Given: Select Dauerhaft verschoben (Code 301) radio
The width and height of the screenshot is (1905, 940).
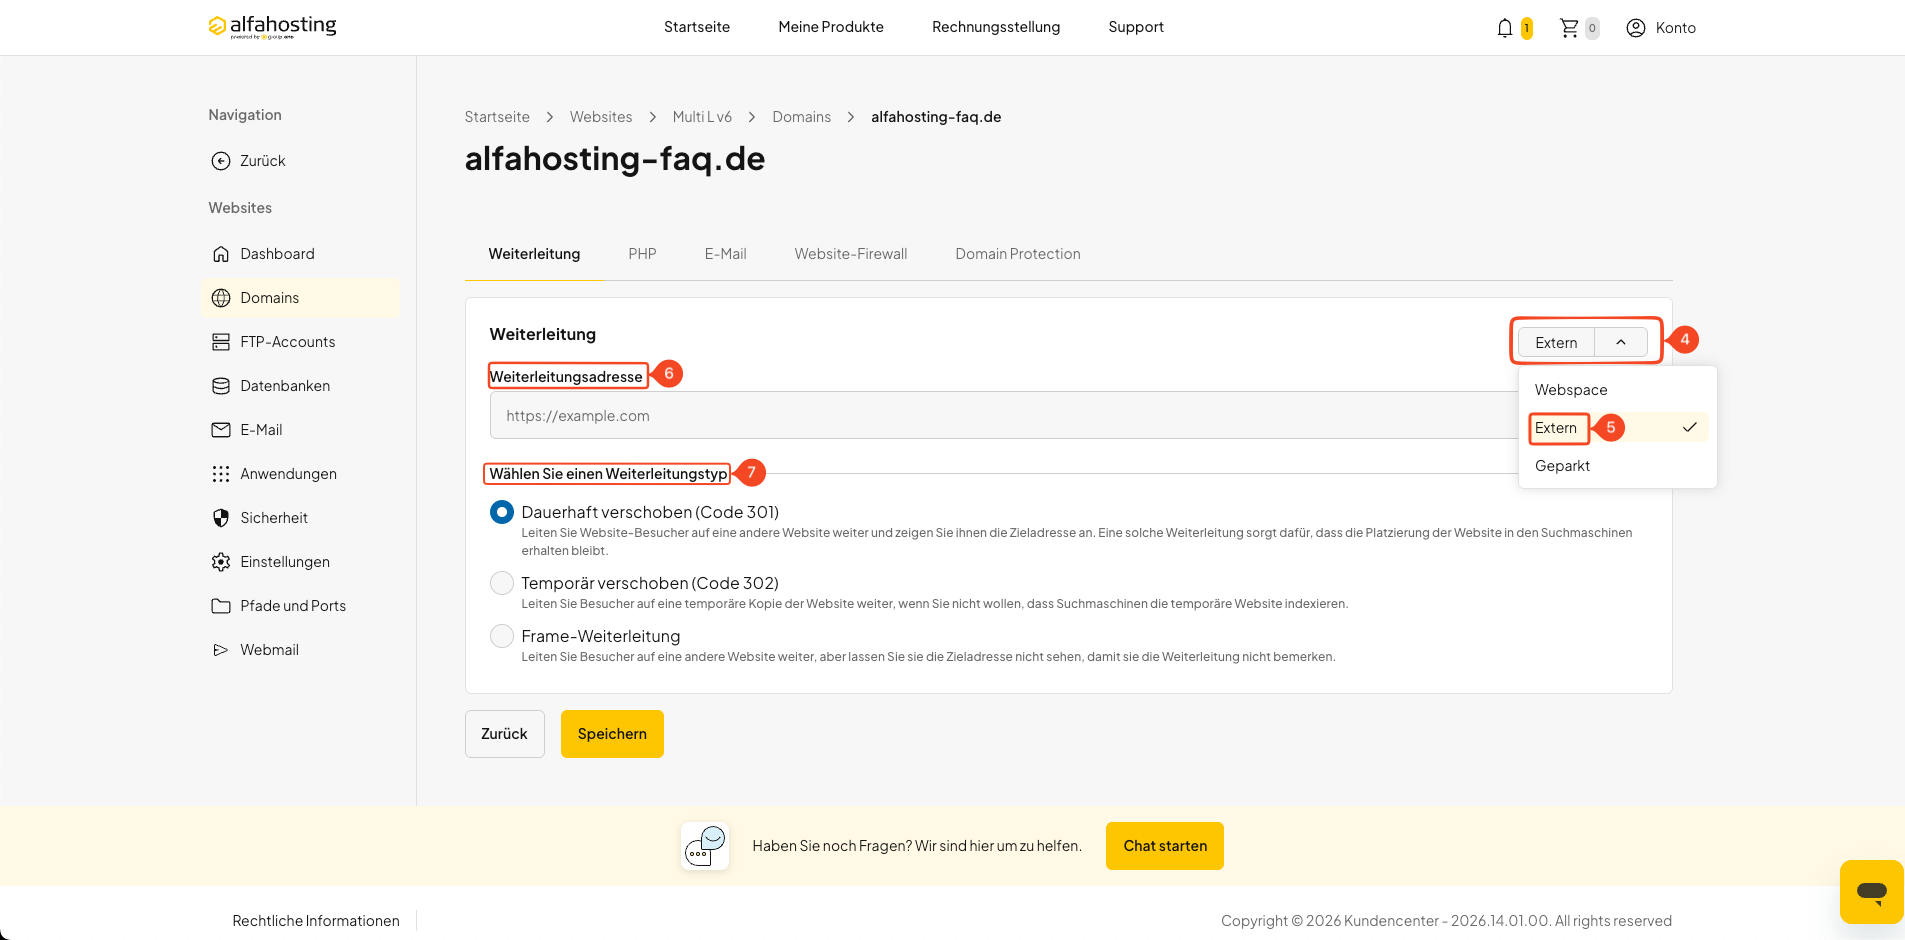Looking at the screenshot, I should (502, 512).
